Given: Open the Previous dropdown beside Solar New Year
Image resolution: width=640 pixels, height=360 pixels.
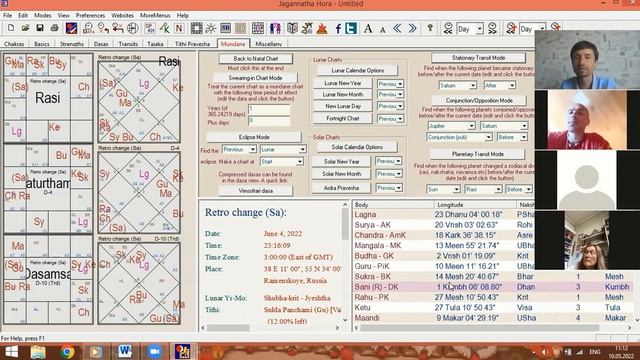Looking at the screenshot, I should pos(389,161).
